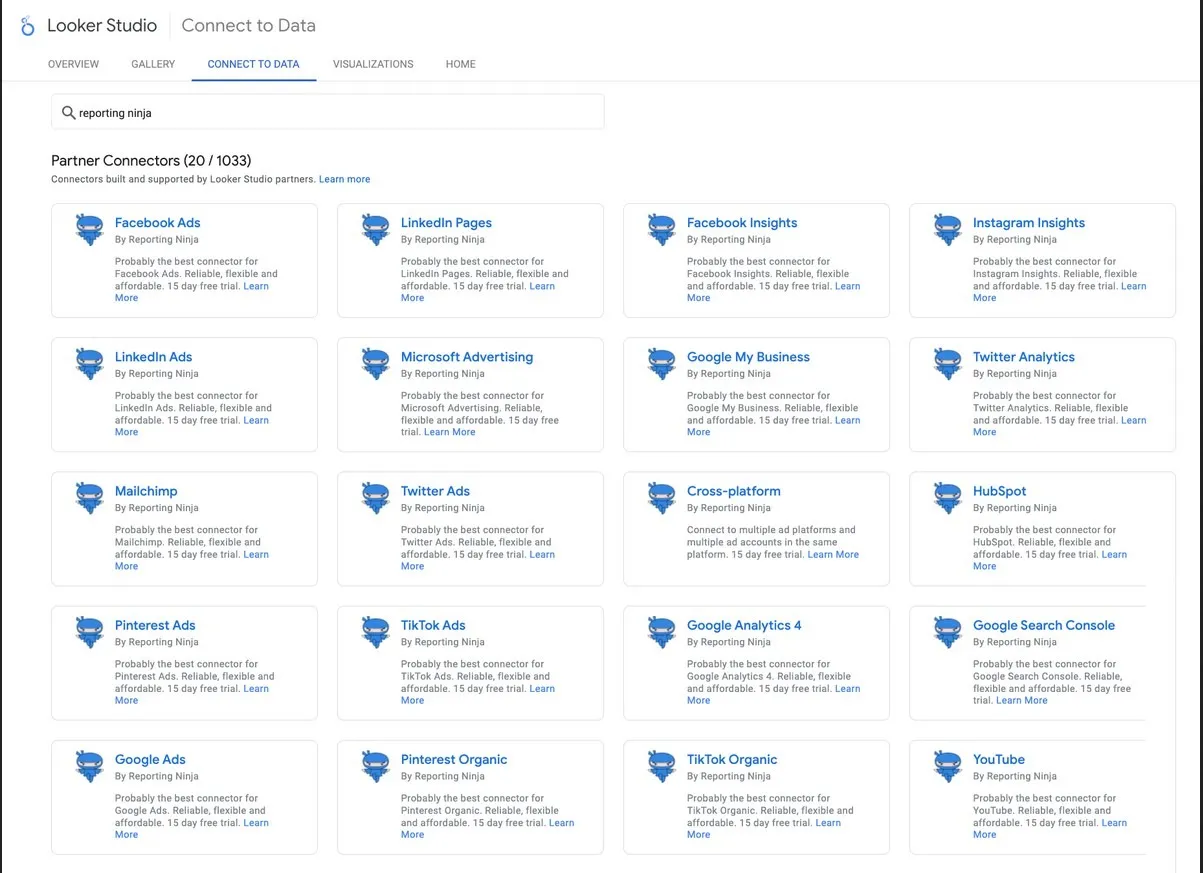Click the Google Ads connector ninja icon
The height and width of the screenshot is (873, 1203).
point(90,766)
